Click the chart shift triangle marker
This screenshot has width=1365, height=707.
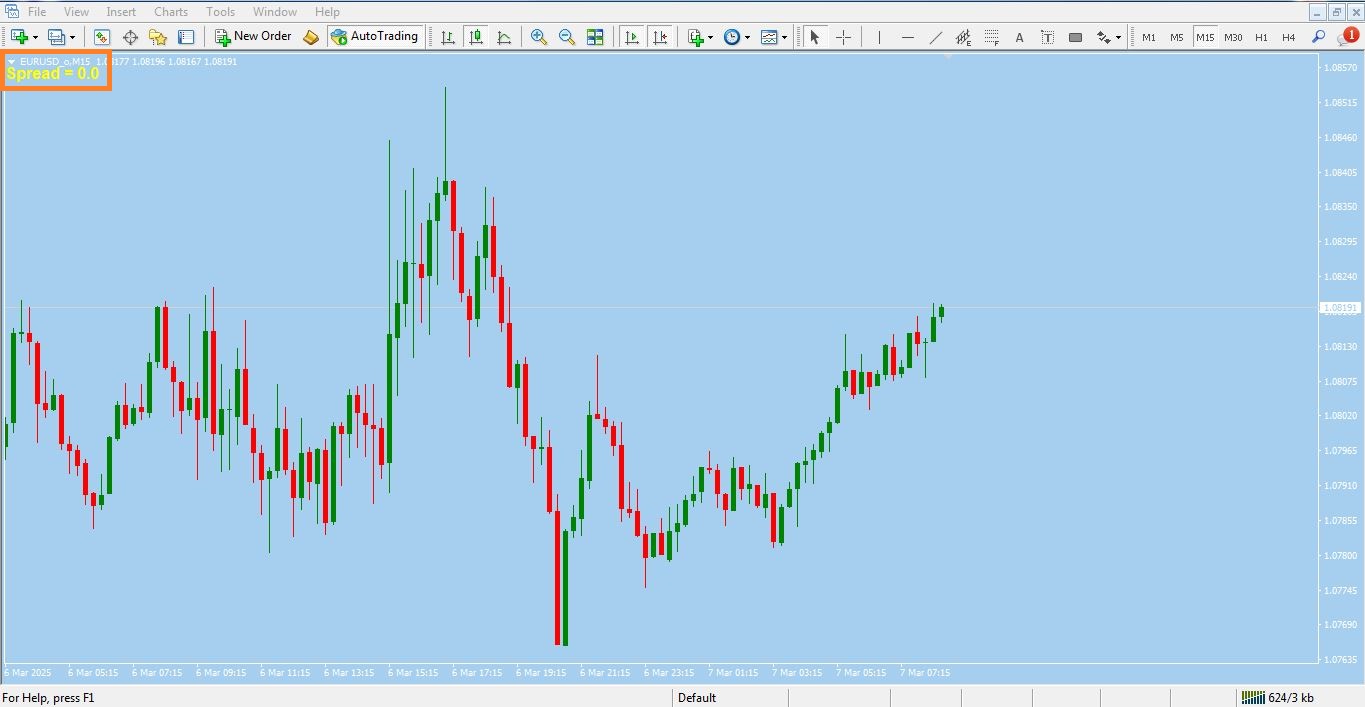click(x=948, y=56)
